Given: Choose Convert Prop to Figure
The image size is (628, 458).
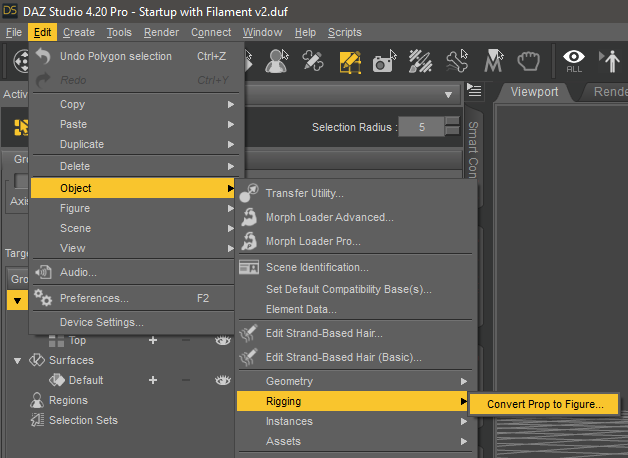Looking at the screenshot, I should (545, 404).
